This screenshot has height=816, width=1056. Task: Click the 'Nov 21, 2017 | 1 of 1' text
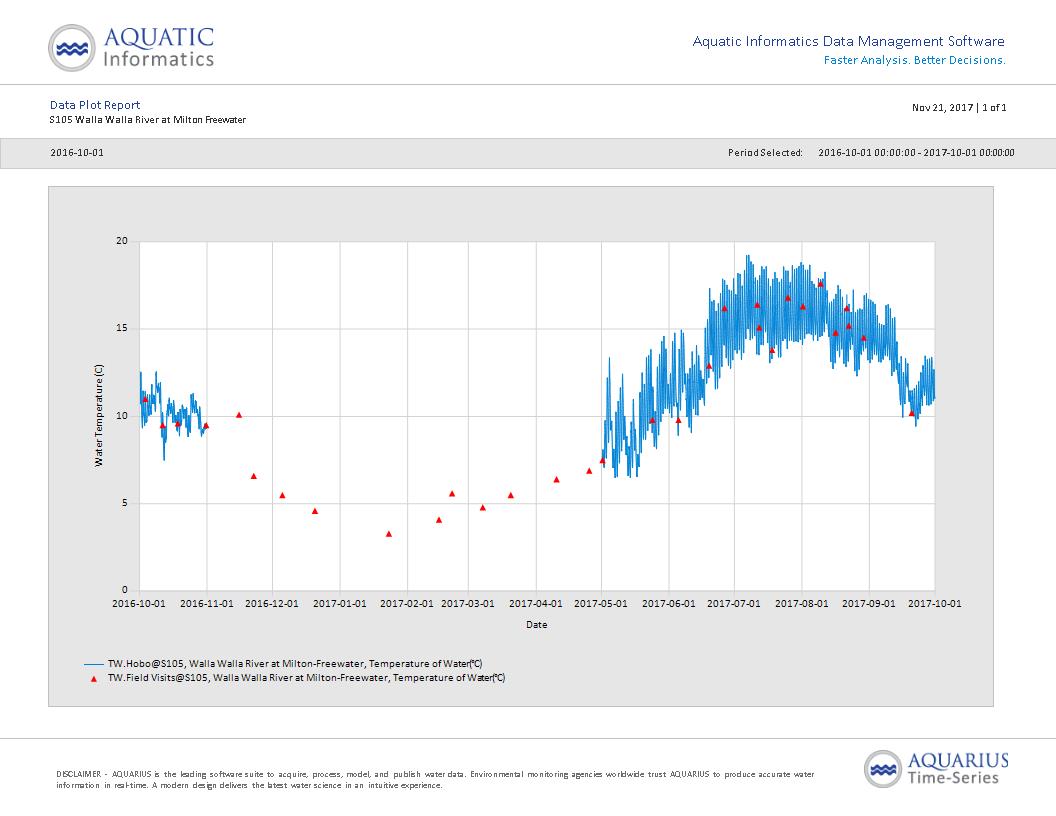pos(959,107)
